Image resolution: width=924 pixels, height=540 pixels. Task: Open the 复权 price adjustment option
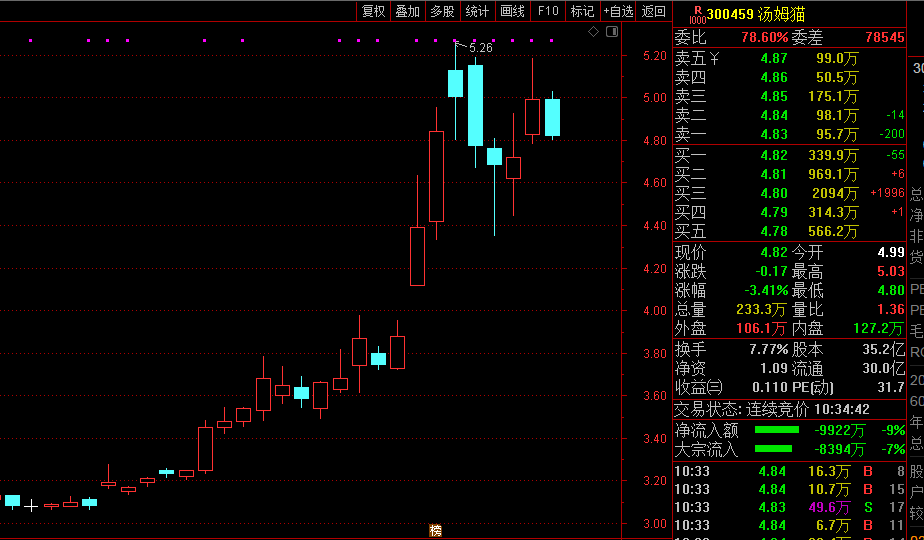pyautogui.click(x=373, y=11)
